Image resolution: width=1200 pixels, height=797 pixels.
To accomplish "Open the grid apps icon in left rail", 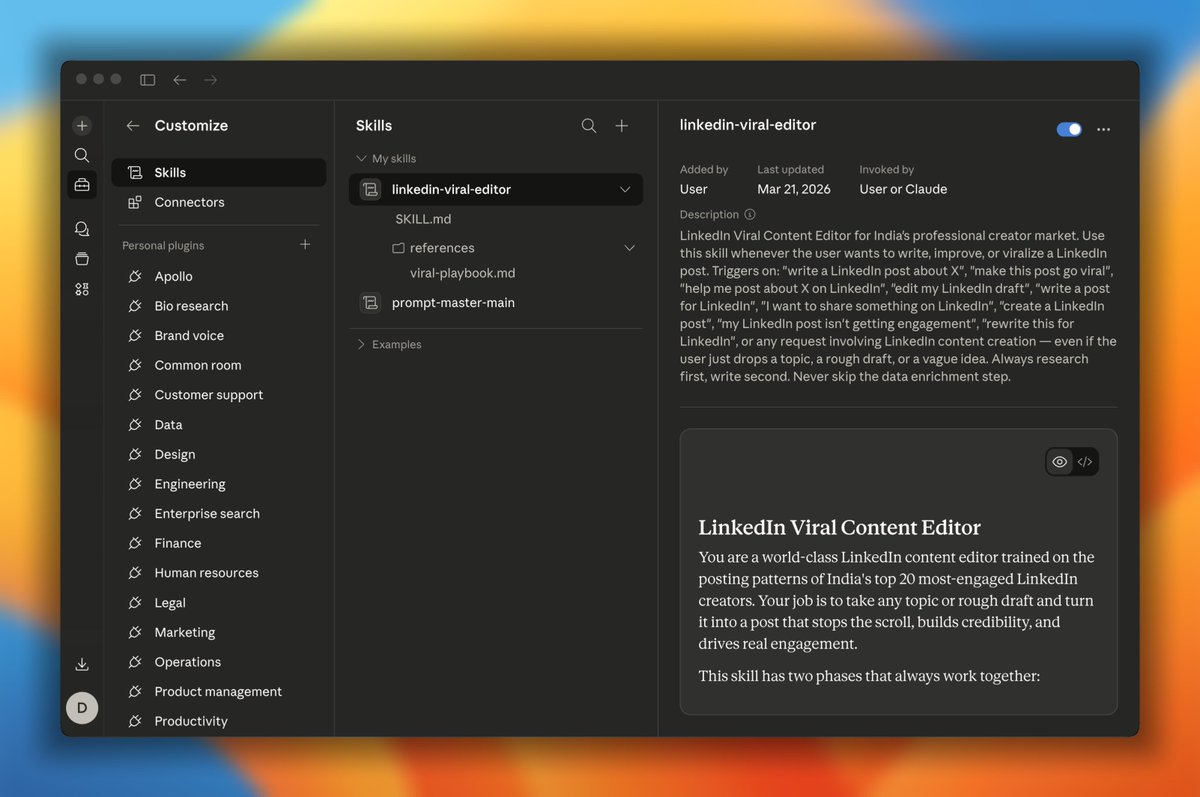I will 82,289.
